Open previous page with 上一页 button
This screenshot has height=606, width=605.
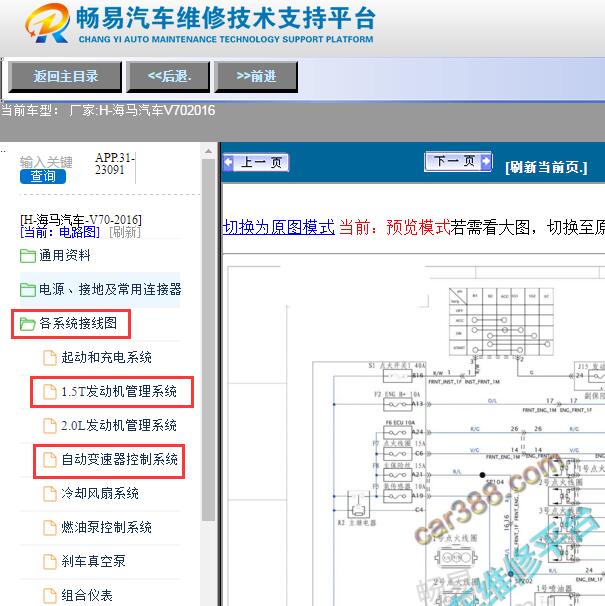pyautogui.click(x=256, y=162)
